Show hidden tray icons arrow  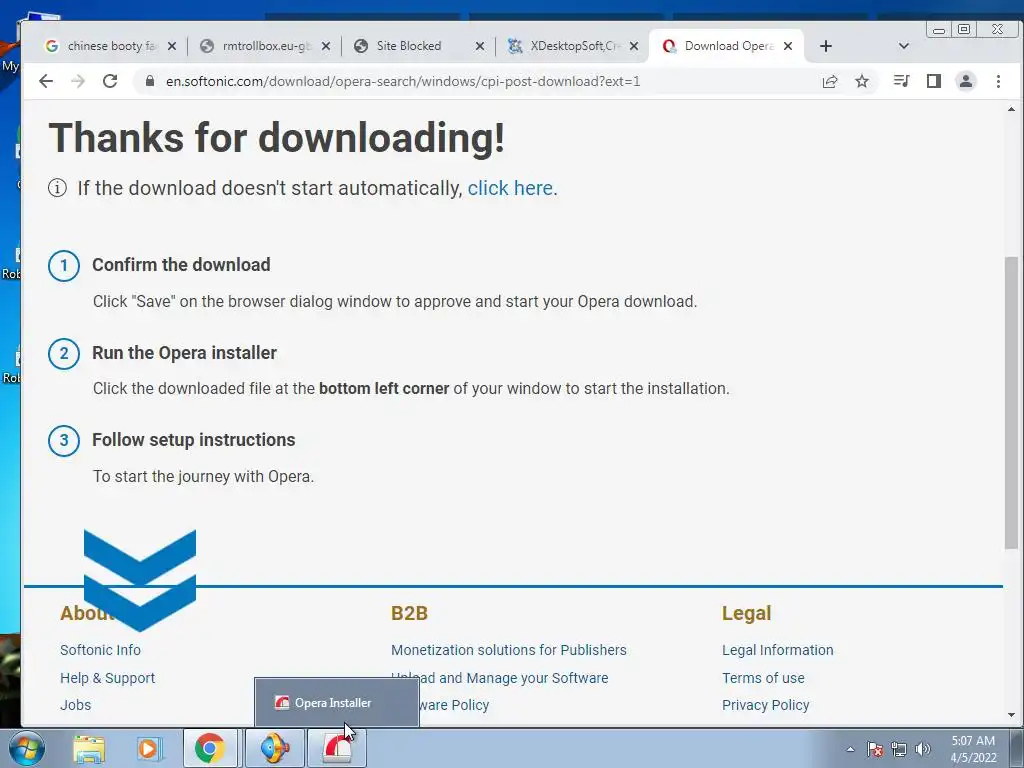point(850,749)
